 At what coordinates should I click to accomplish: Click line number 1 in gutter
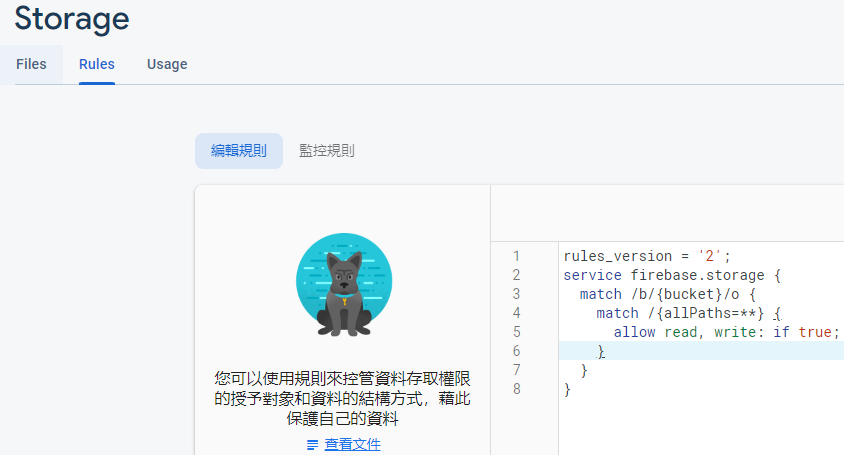tap(516, 256)
